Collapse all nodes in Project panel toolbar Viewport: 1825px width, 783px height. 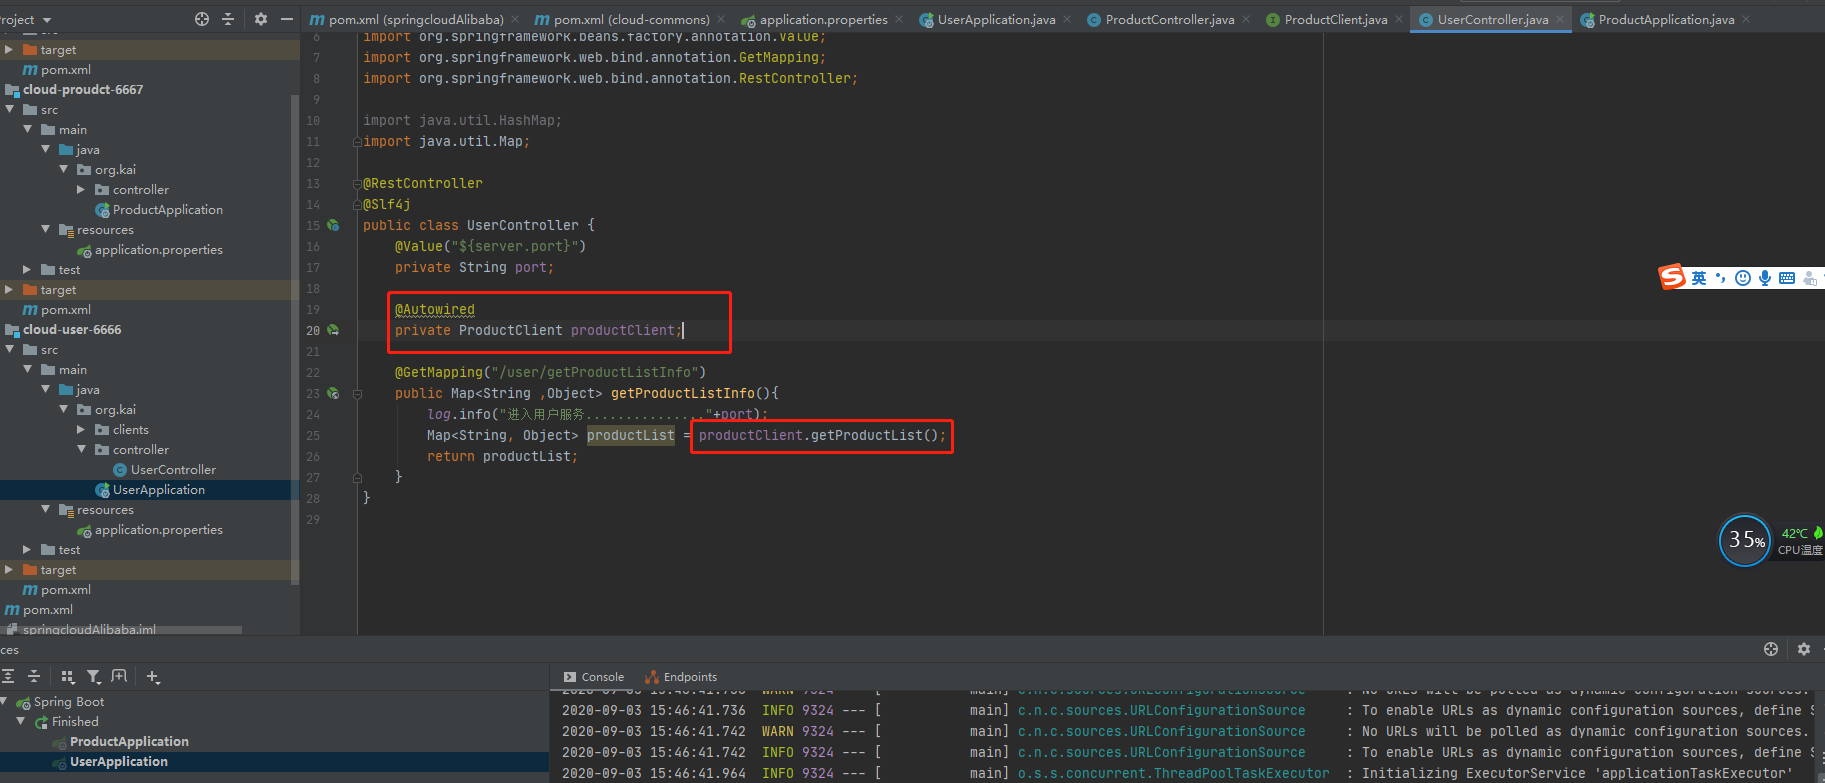click(228, 19)
